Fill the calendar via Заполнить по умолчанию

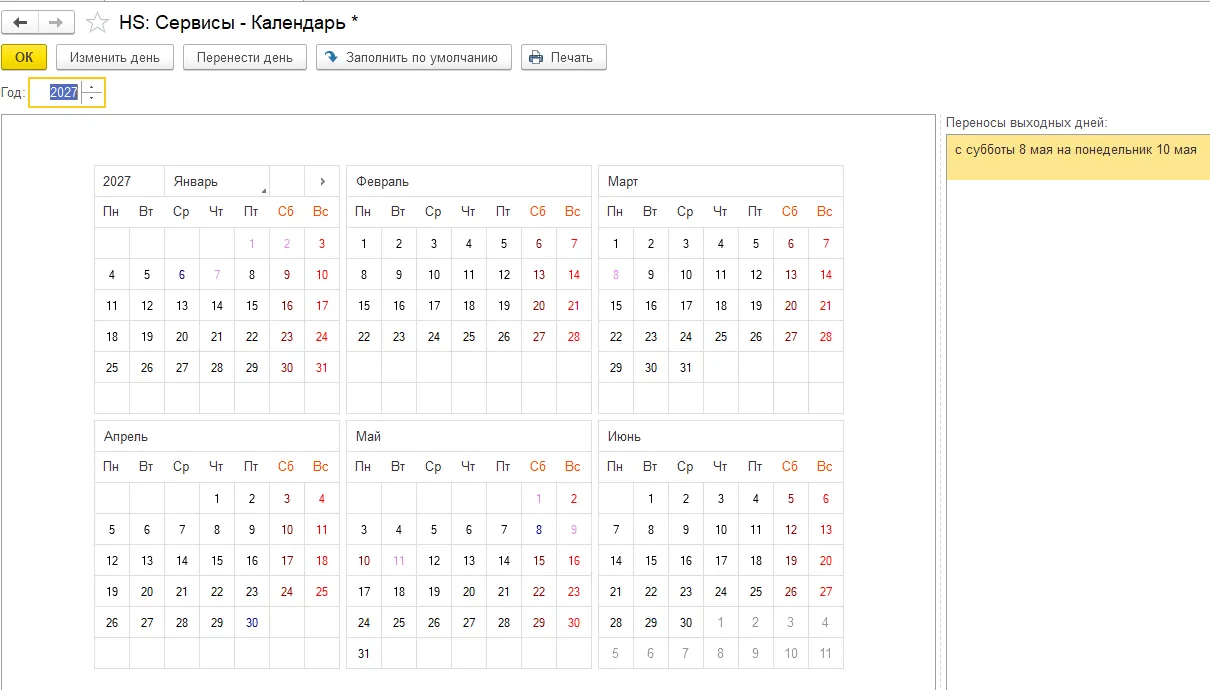point(414,57)
